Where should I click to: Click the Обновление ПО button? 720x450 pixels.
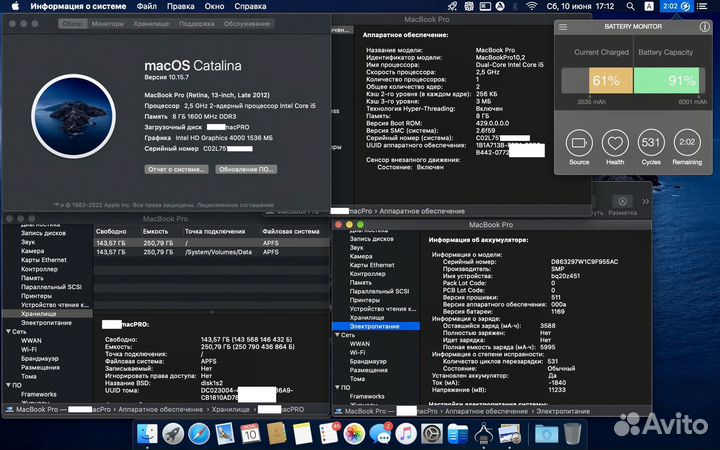coord(246,169)
